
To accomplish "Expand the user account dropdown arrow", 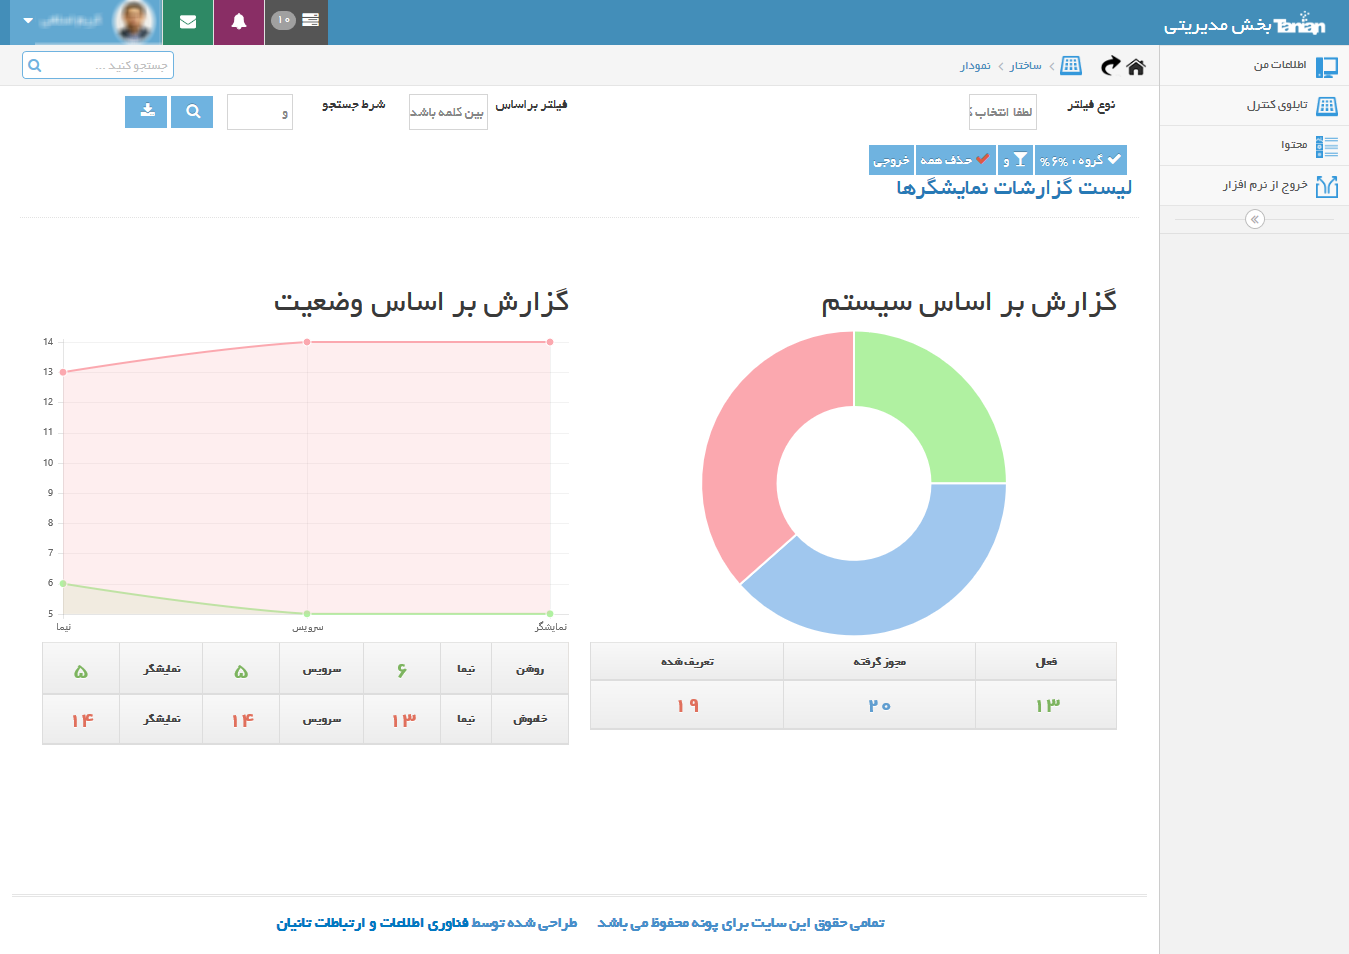I will [28, 20].
